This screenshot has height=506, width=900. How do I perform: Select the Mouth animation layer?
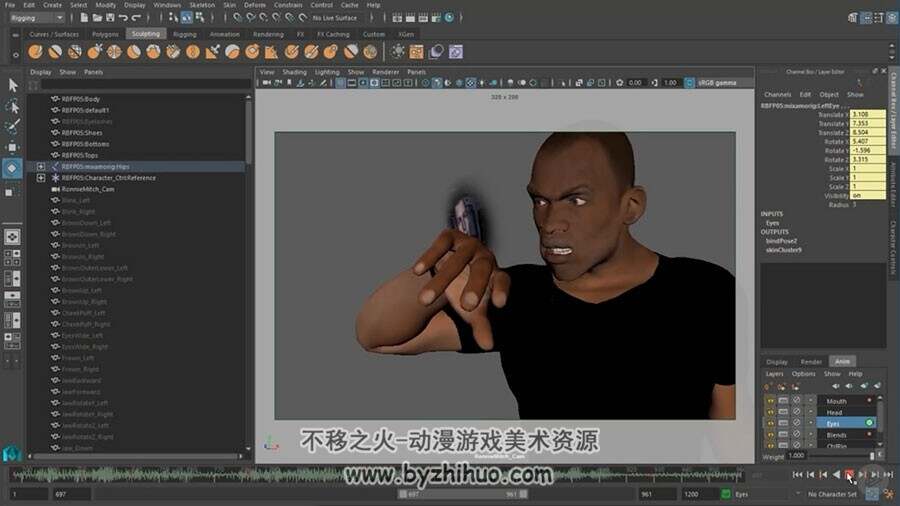(844, 400)
